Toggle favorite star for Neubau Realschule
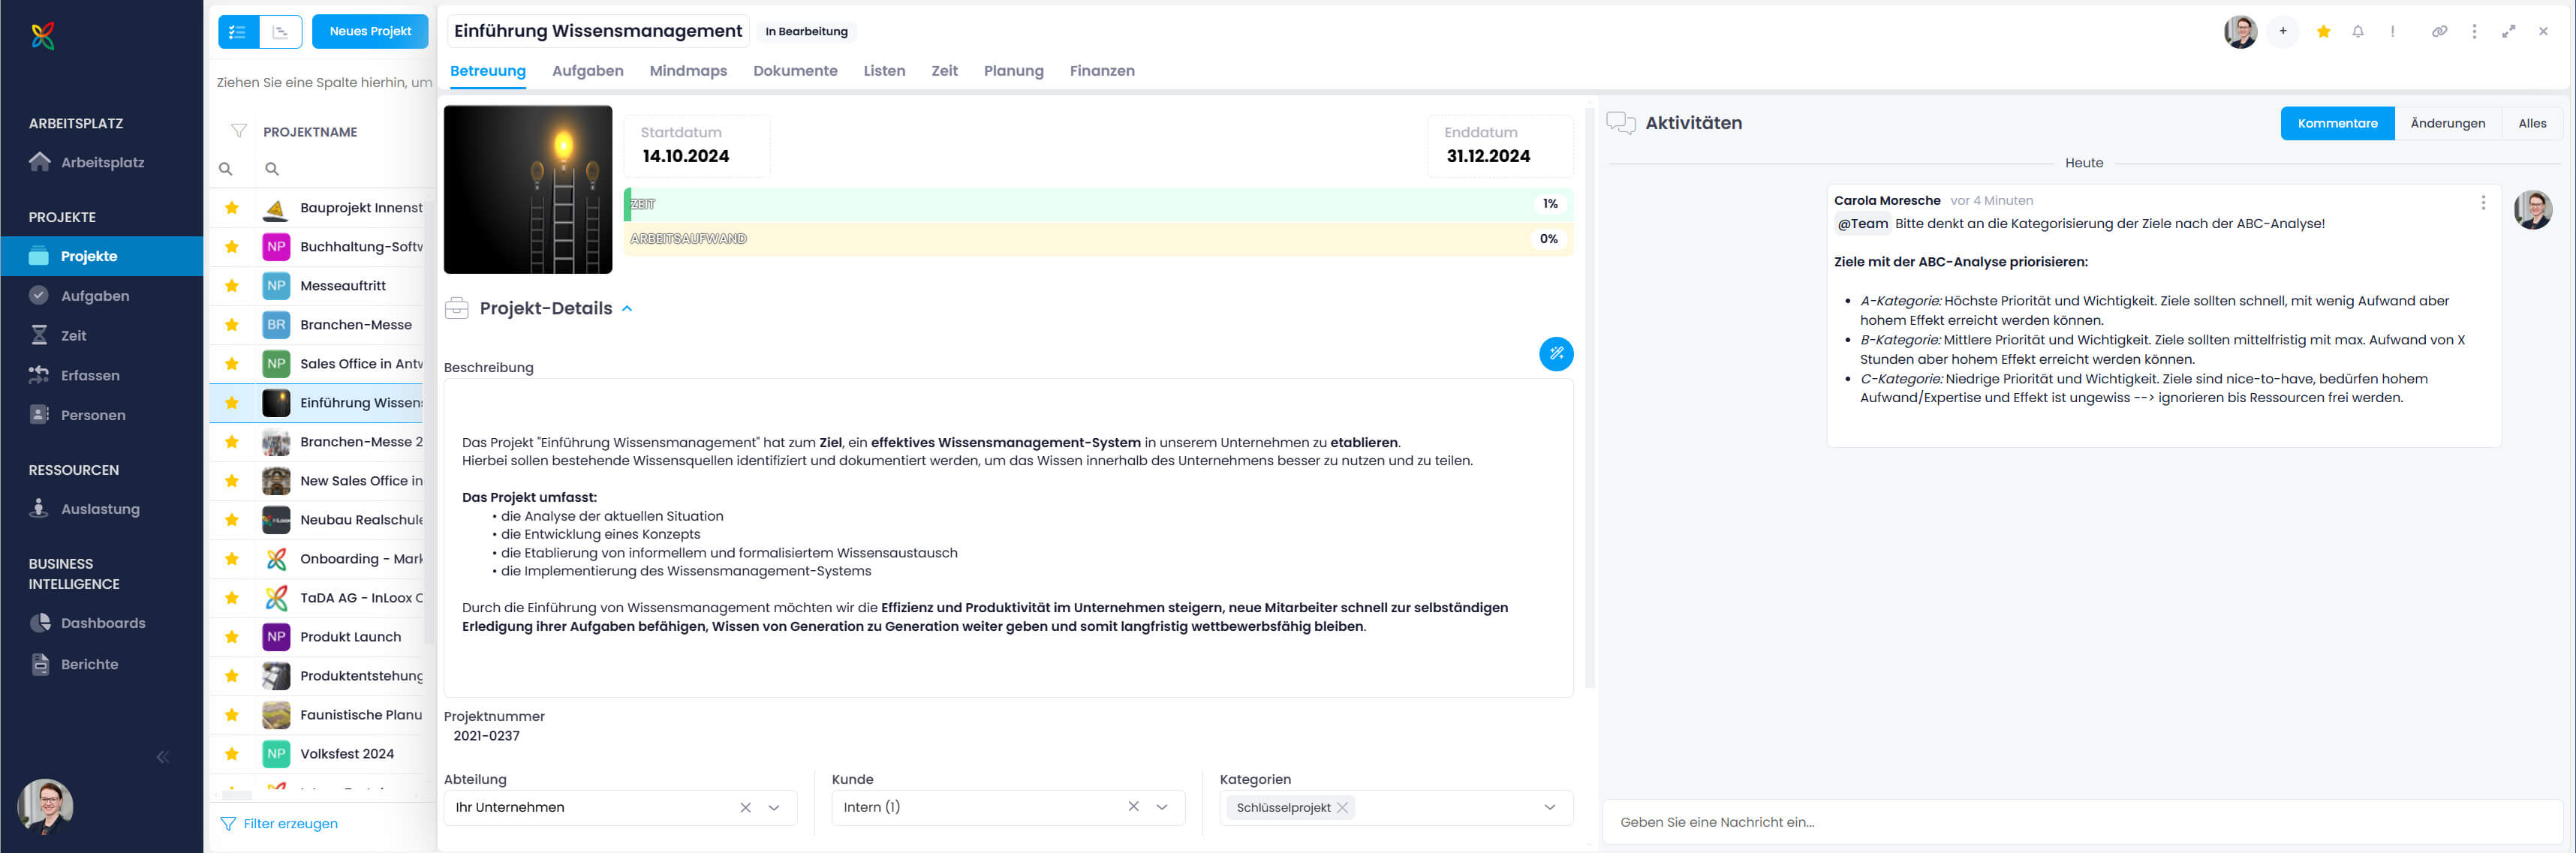Screen dimensions: 2576x853 tap(232, 520)
